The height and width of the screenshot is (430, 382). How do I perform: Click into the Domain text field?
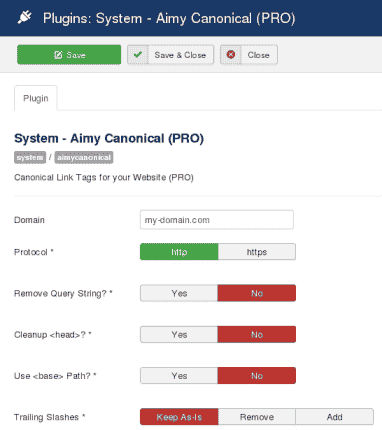[217, 220]
